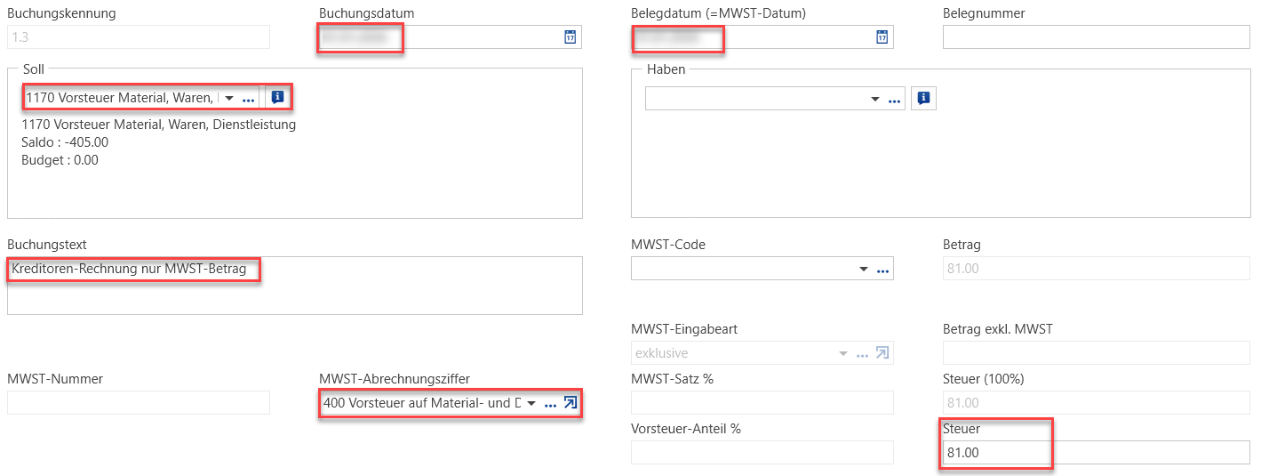Click the Buchungsdatum date field
1261x476 pixels.
point(450,37)
